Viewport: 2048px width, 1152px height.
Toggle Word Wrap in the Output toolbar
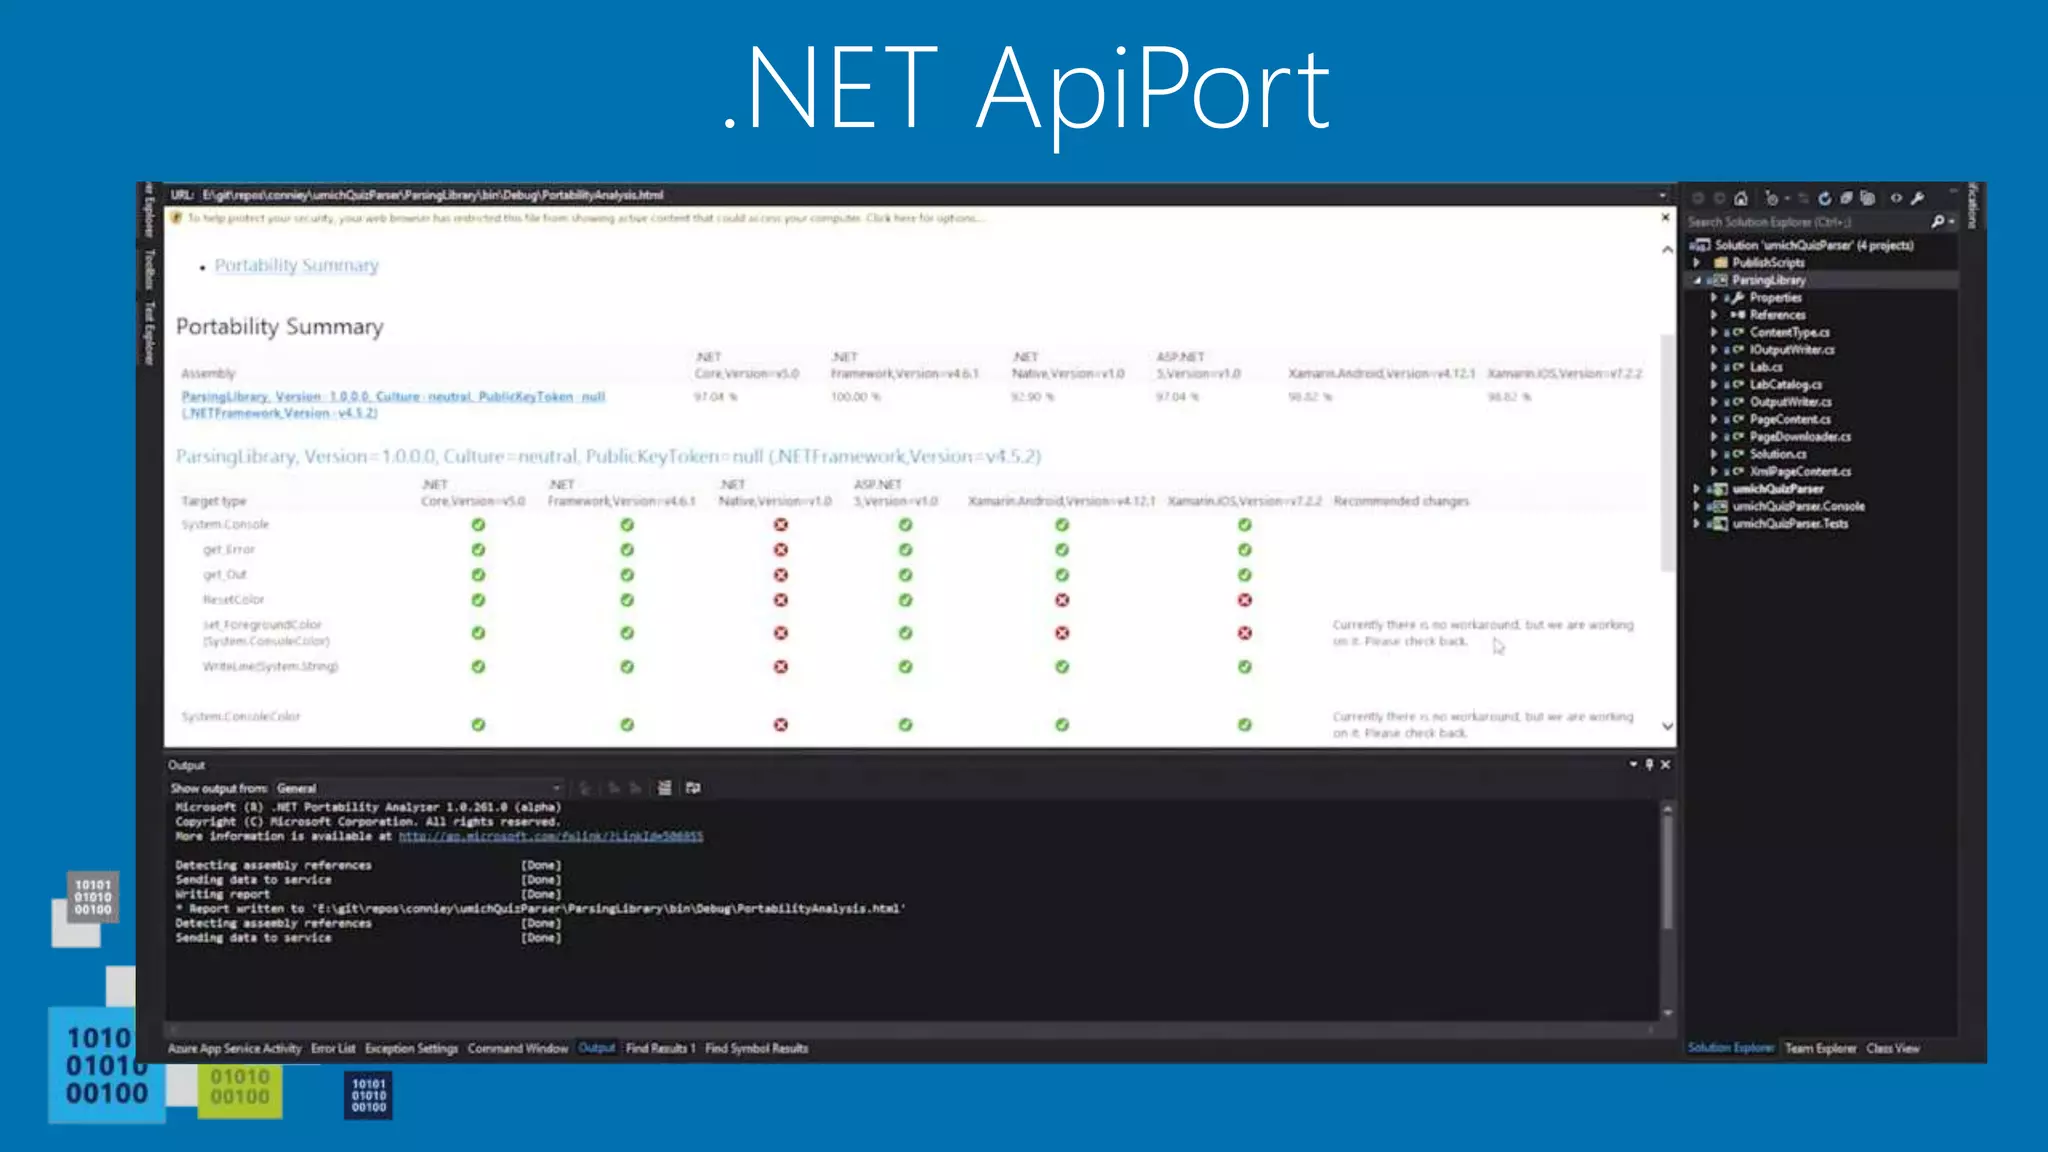693,788
